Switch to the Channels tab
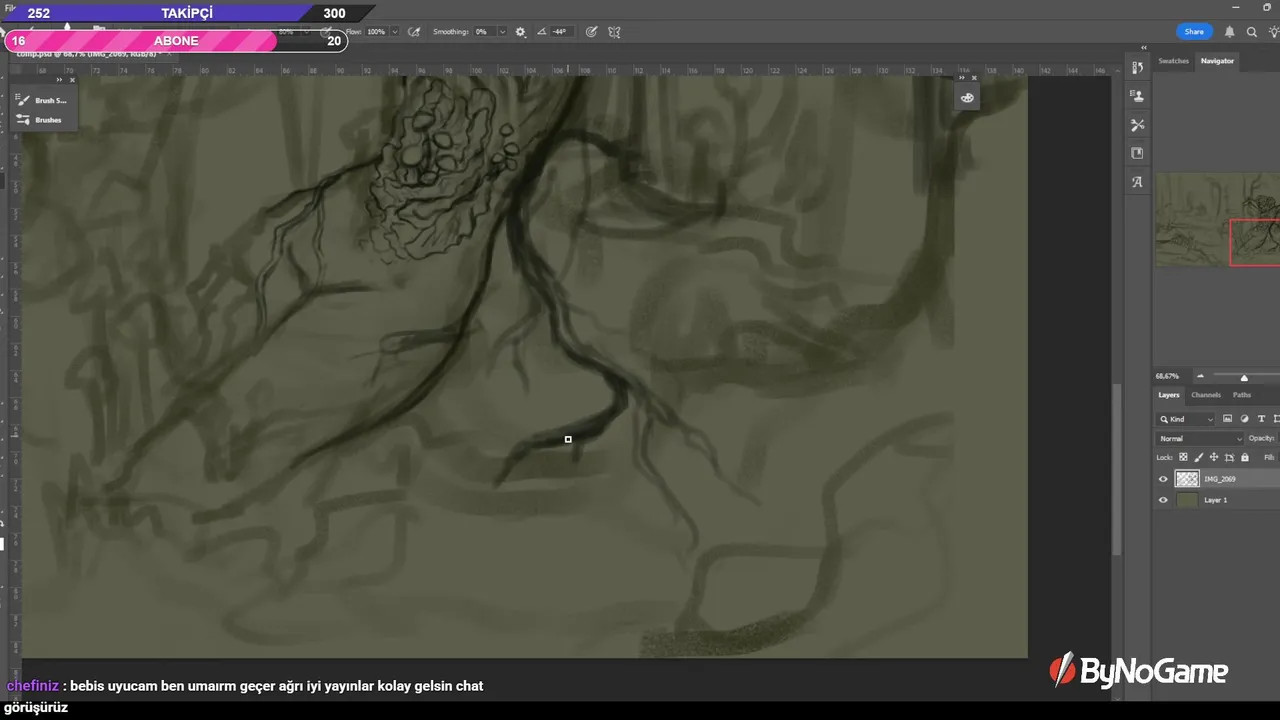 pos(1206,395)
